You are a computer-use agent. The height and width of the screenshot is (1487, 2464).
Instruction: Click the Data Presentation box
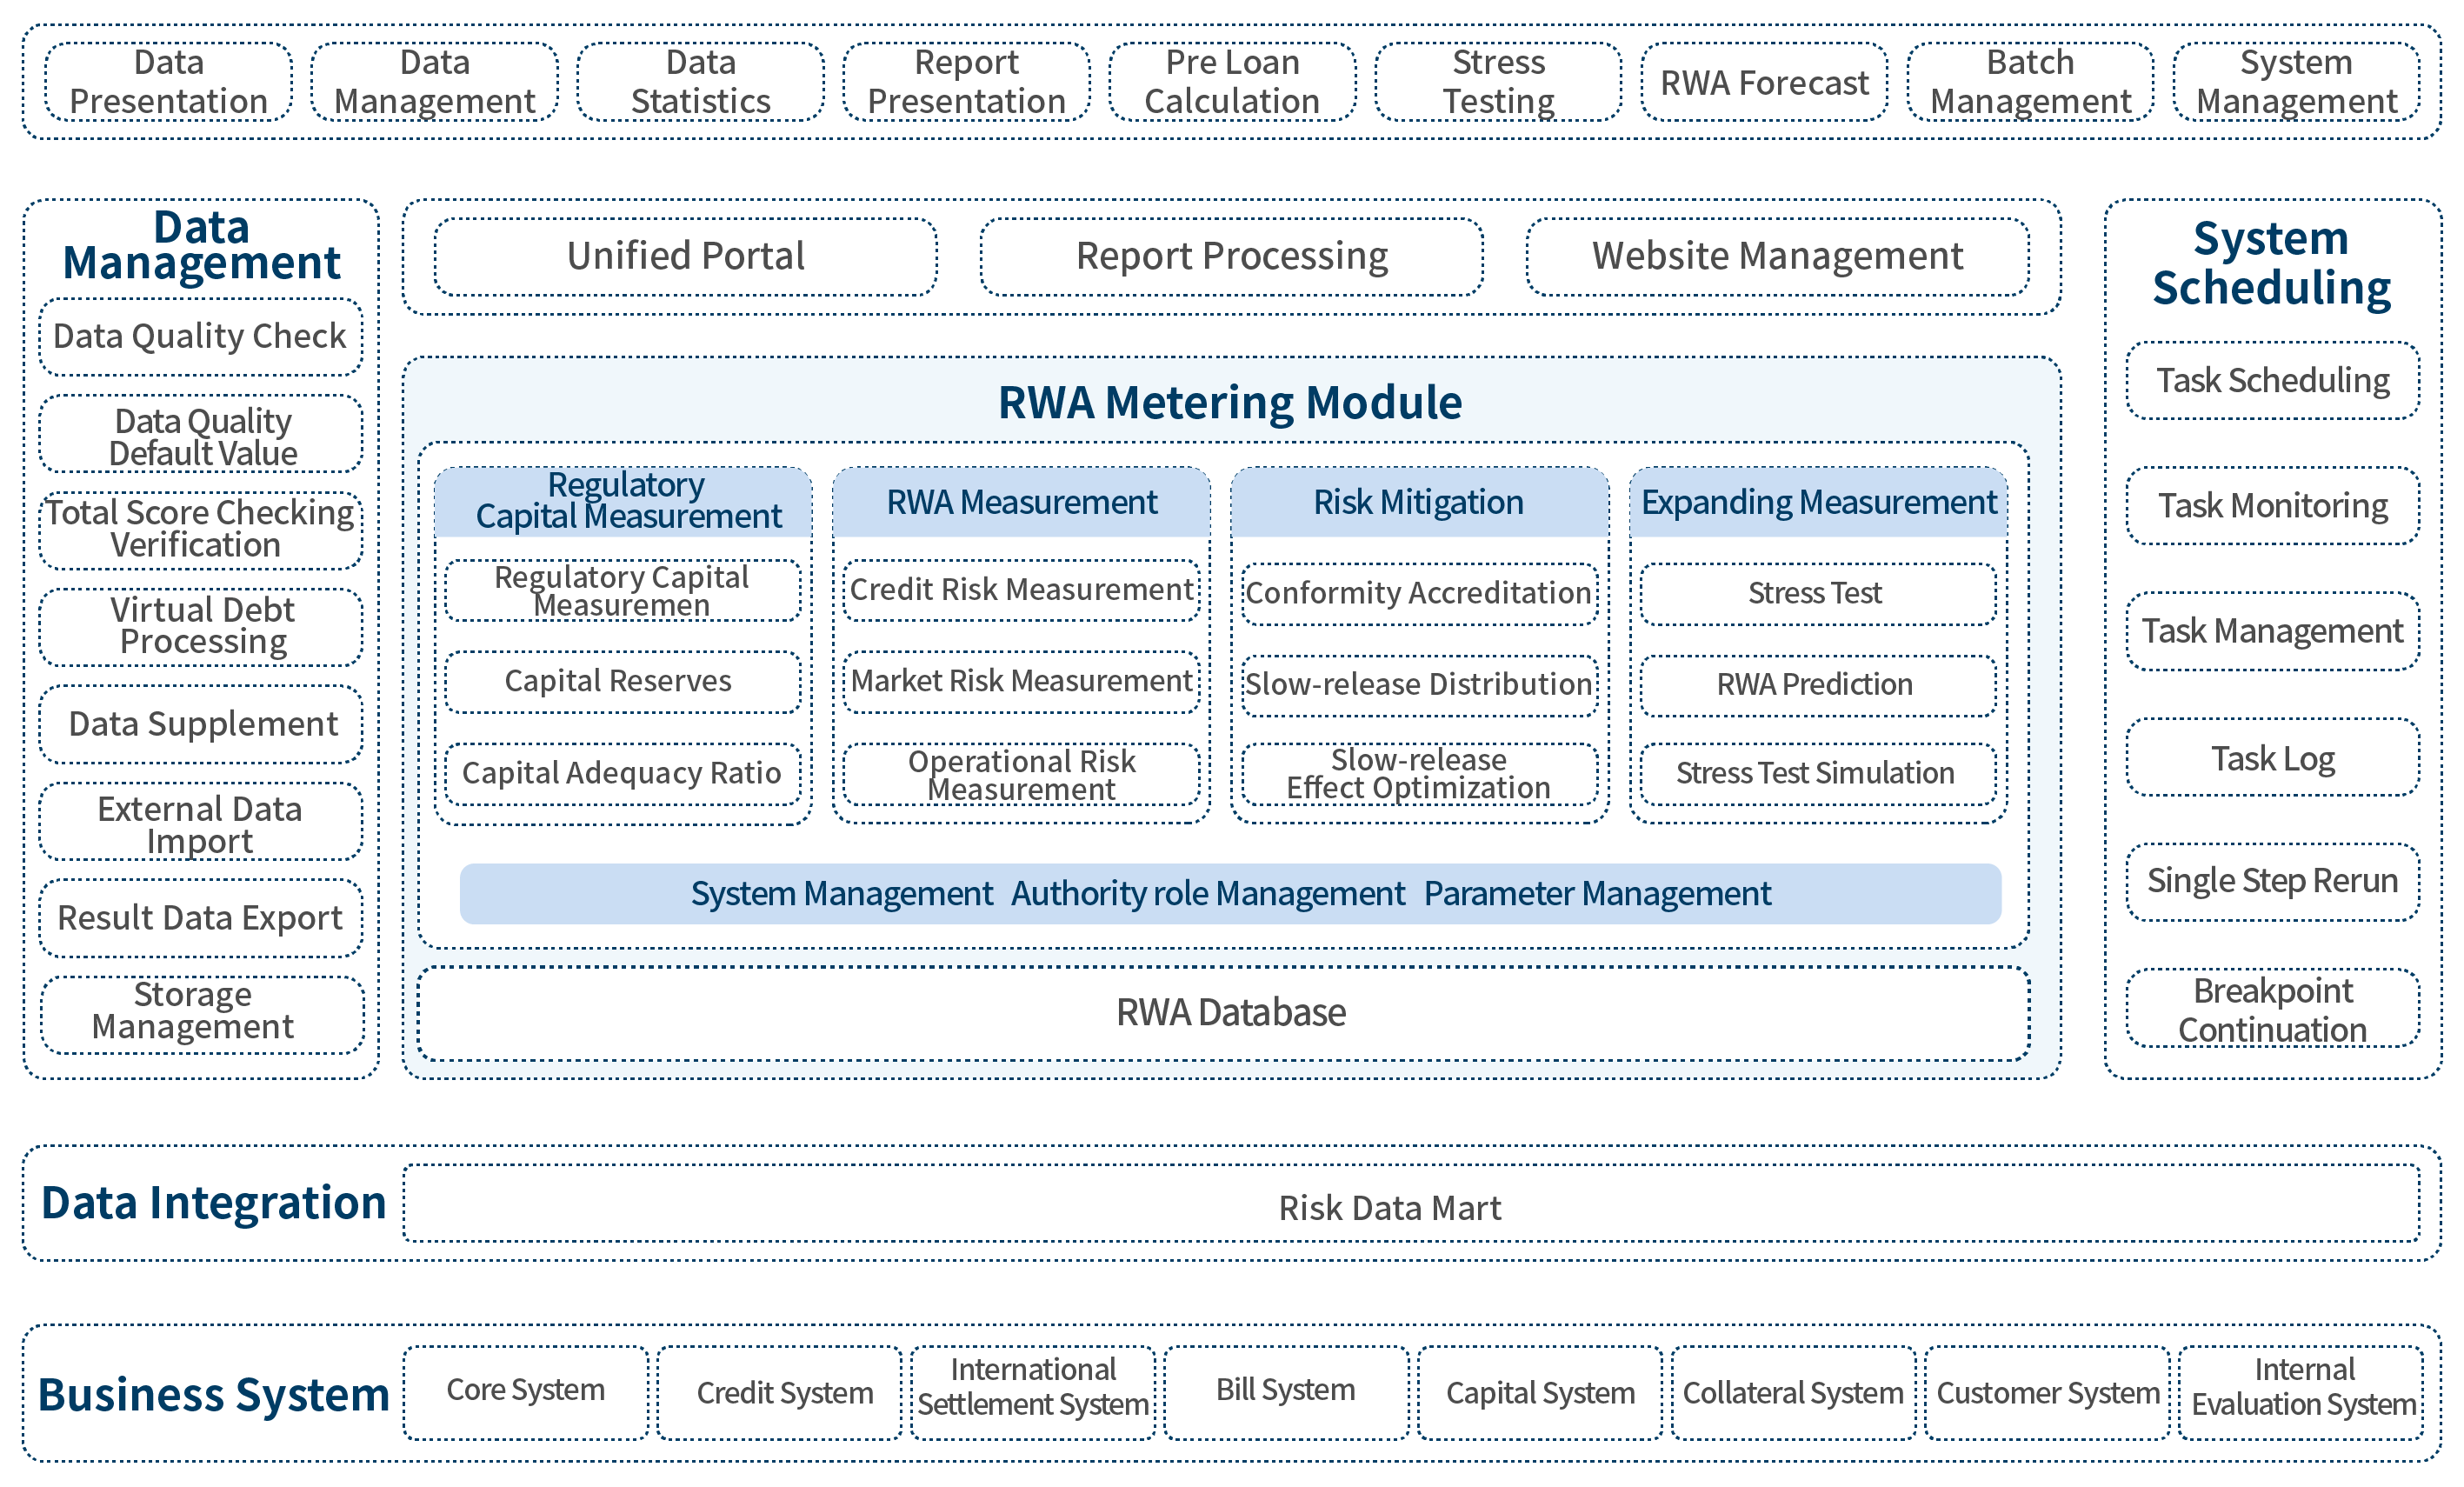coord(169,82)
